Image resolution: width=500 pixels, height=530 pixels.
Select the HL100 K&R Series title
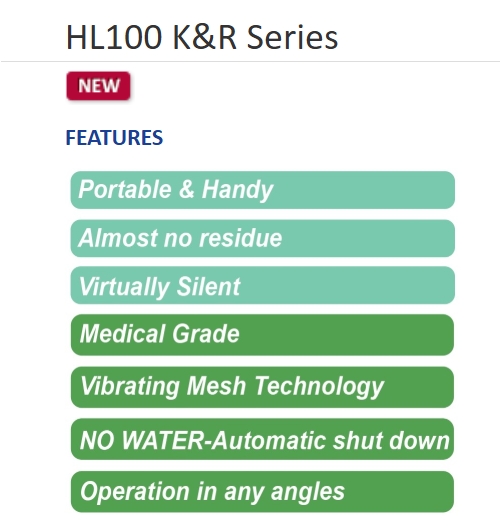202,38
